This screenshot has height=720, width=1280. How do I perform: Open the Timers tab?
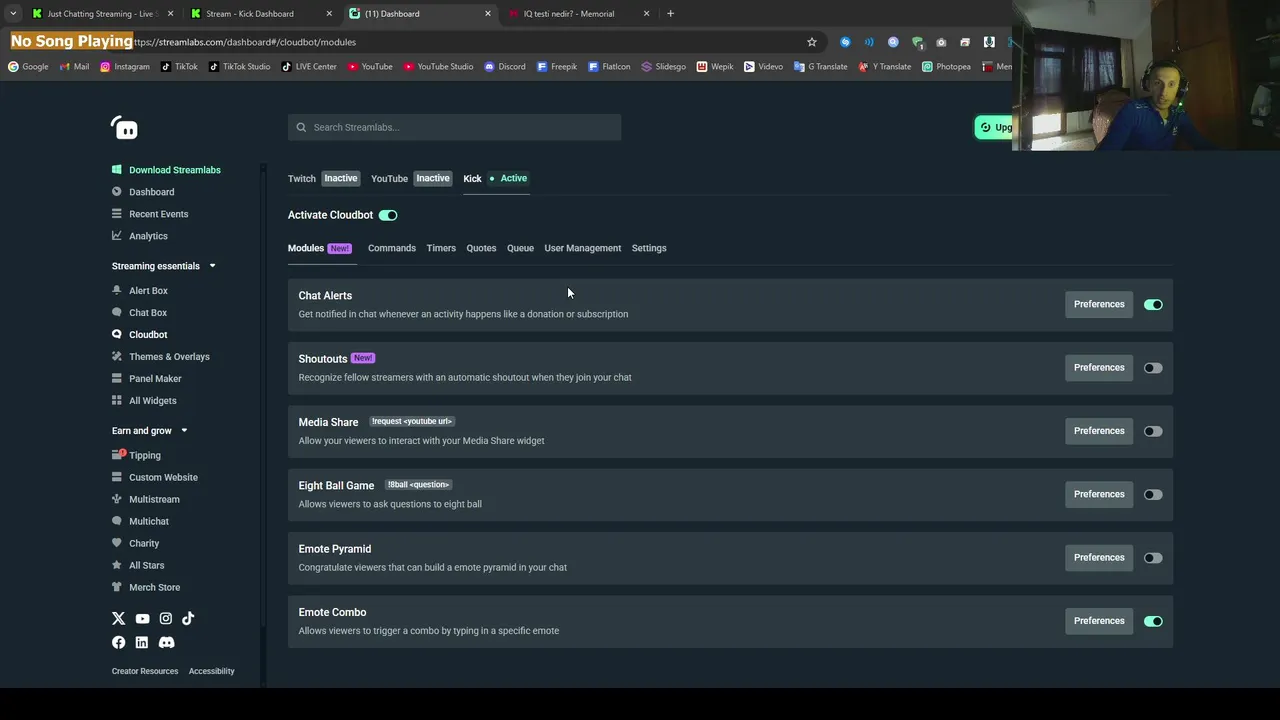(x=441, y=248)
